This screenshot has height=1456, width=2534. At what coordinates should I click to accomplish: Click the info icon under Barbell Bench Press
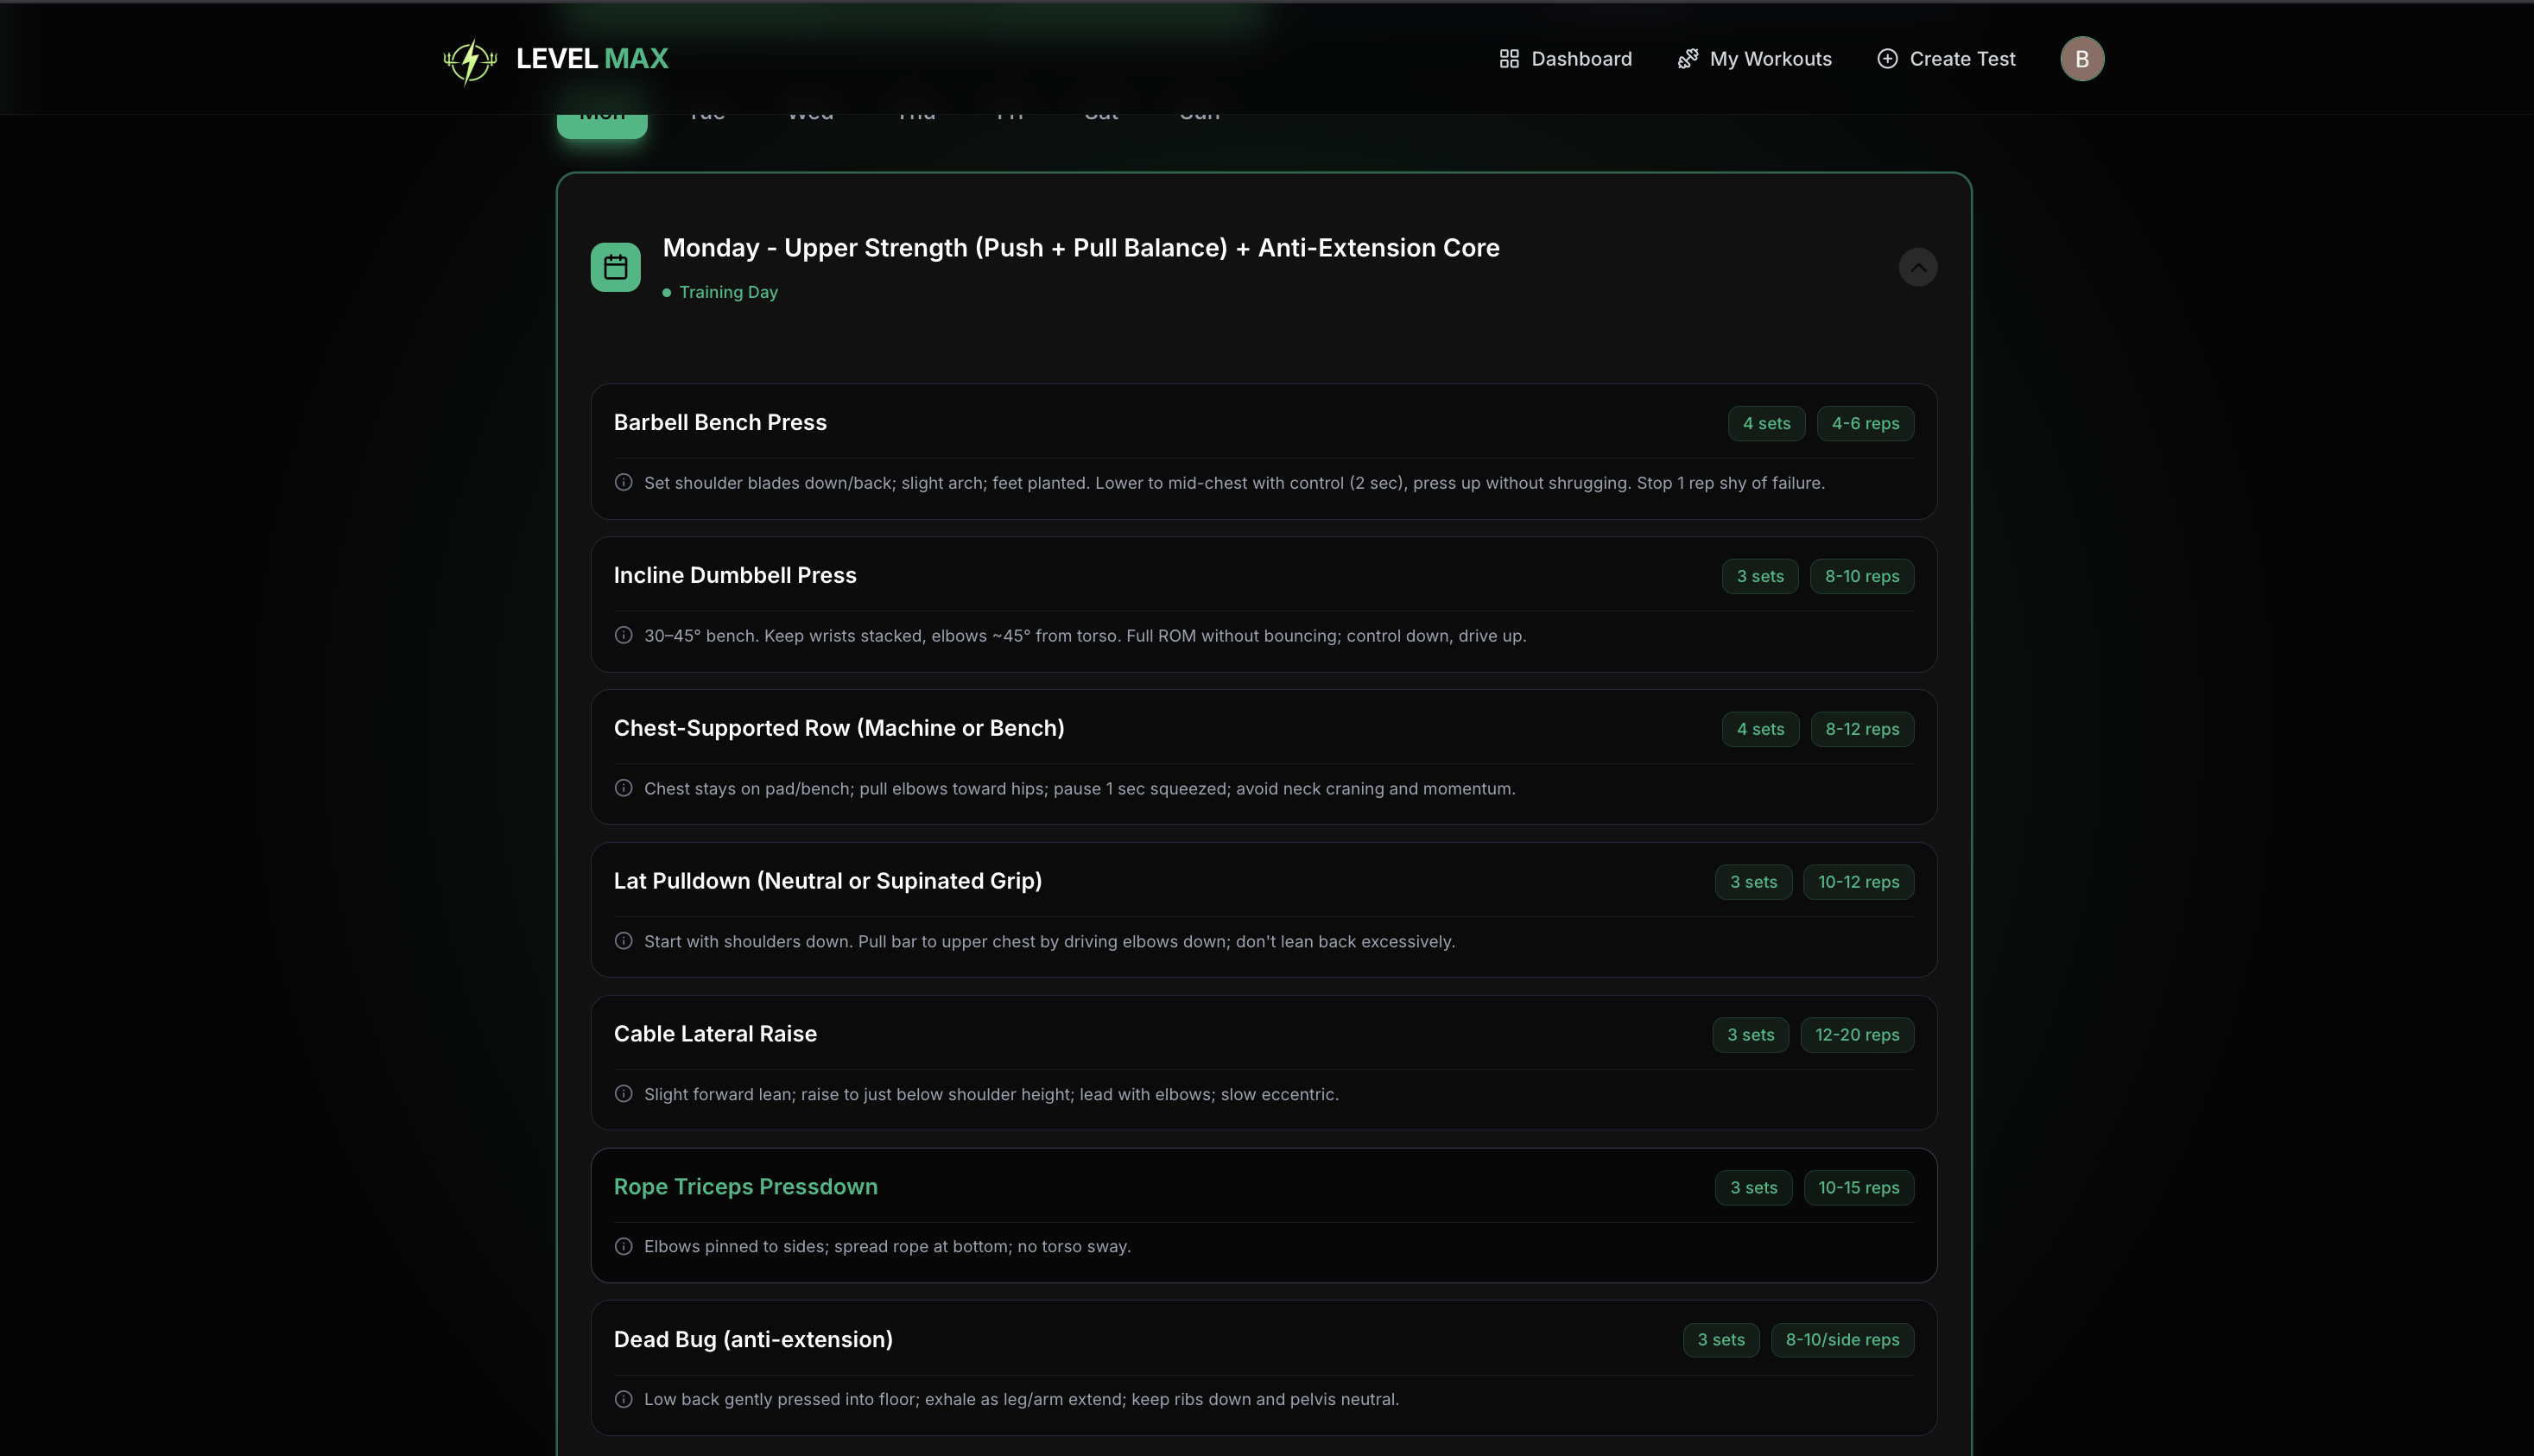(624, 483)
